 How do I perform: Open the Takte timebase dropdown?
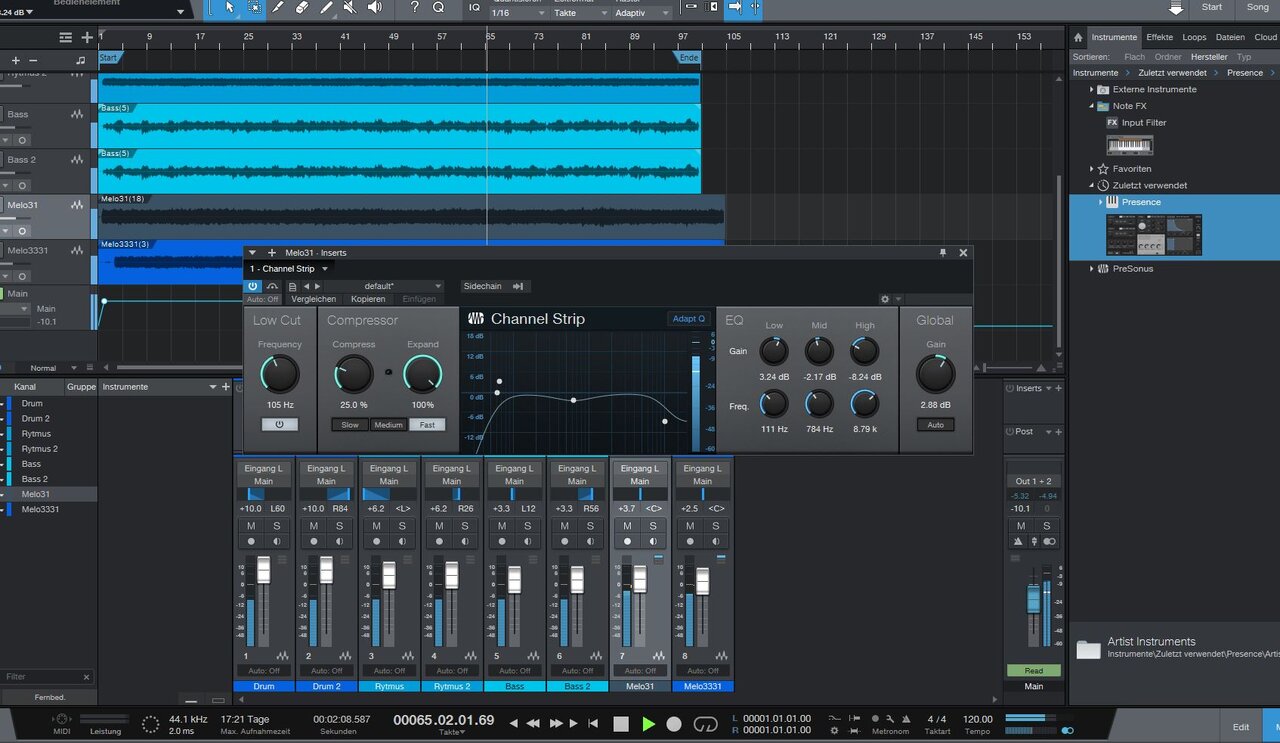point(579,13)
